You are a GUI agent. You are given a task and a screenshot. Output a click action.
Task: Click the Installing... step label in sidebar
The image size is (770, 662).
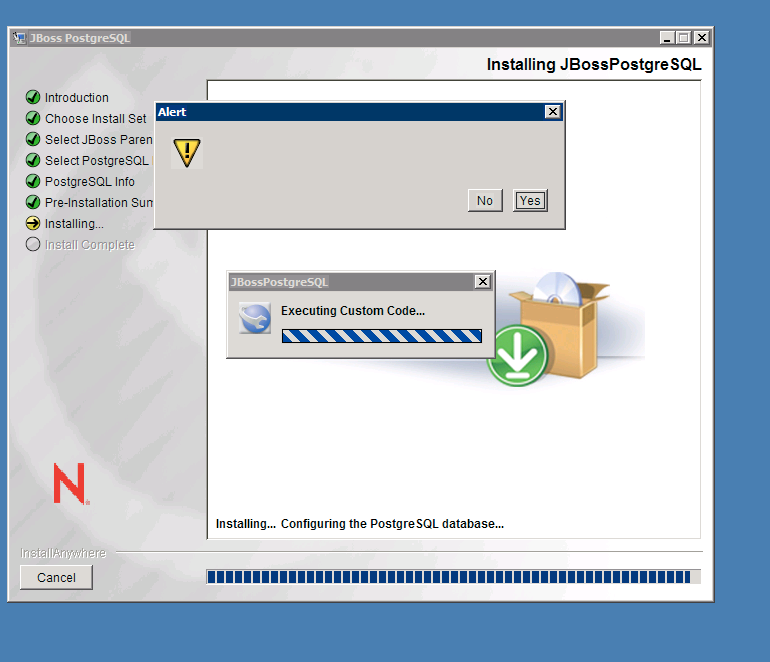click(74, 224)
